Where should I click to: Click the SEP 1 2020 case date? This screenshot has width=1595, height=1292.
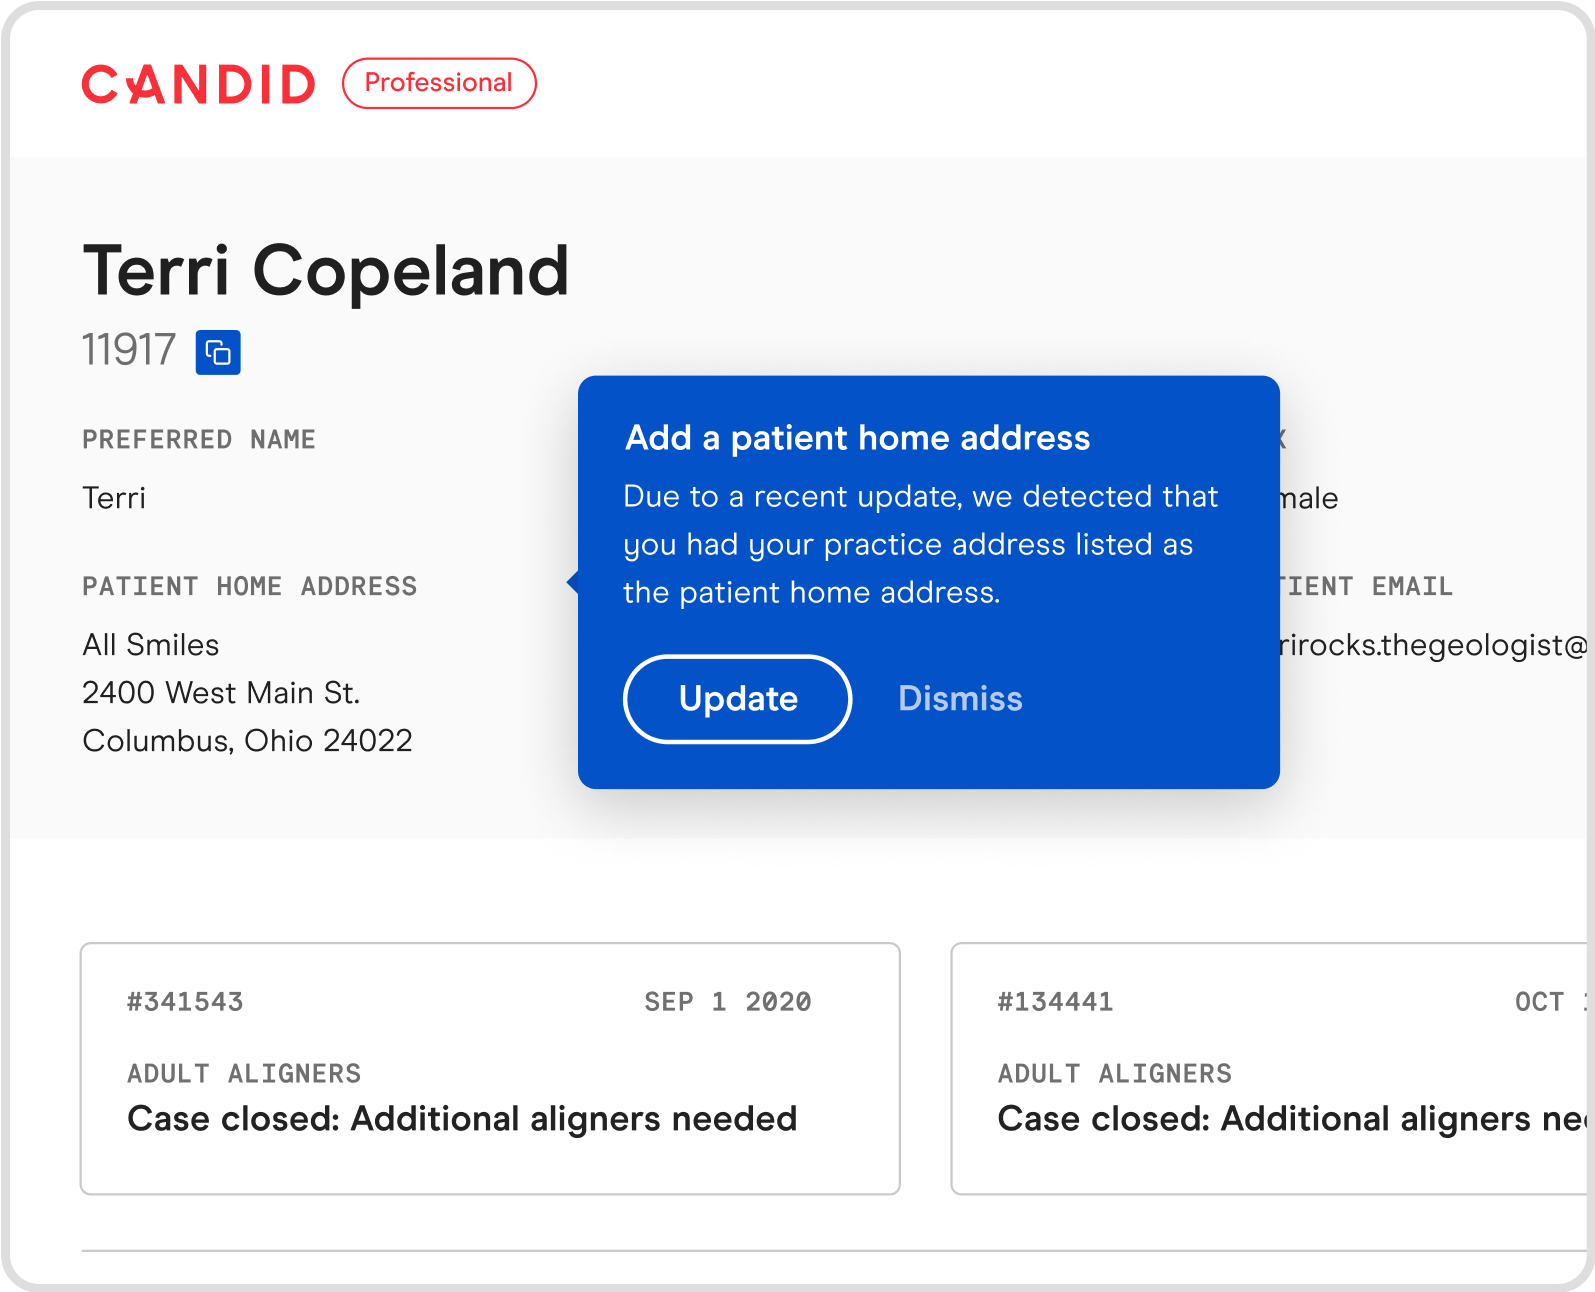click(728, 1002)
